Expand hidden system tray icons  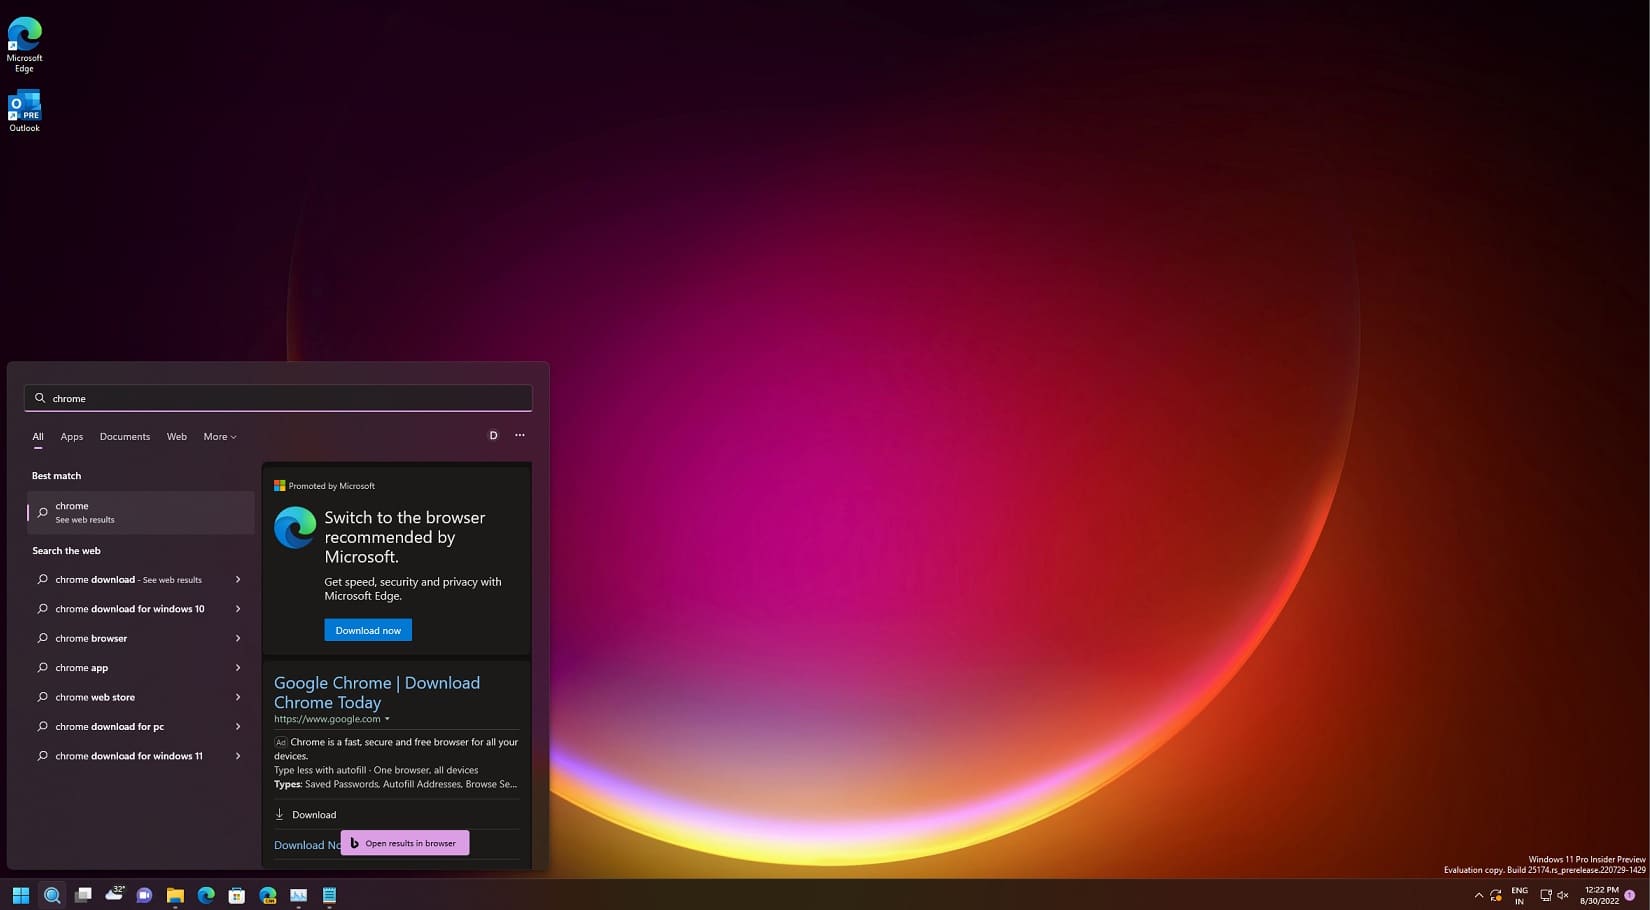click(x=1479, y=895)
